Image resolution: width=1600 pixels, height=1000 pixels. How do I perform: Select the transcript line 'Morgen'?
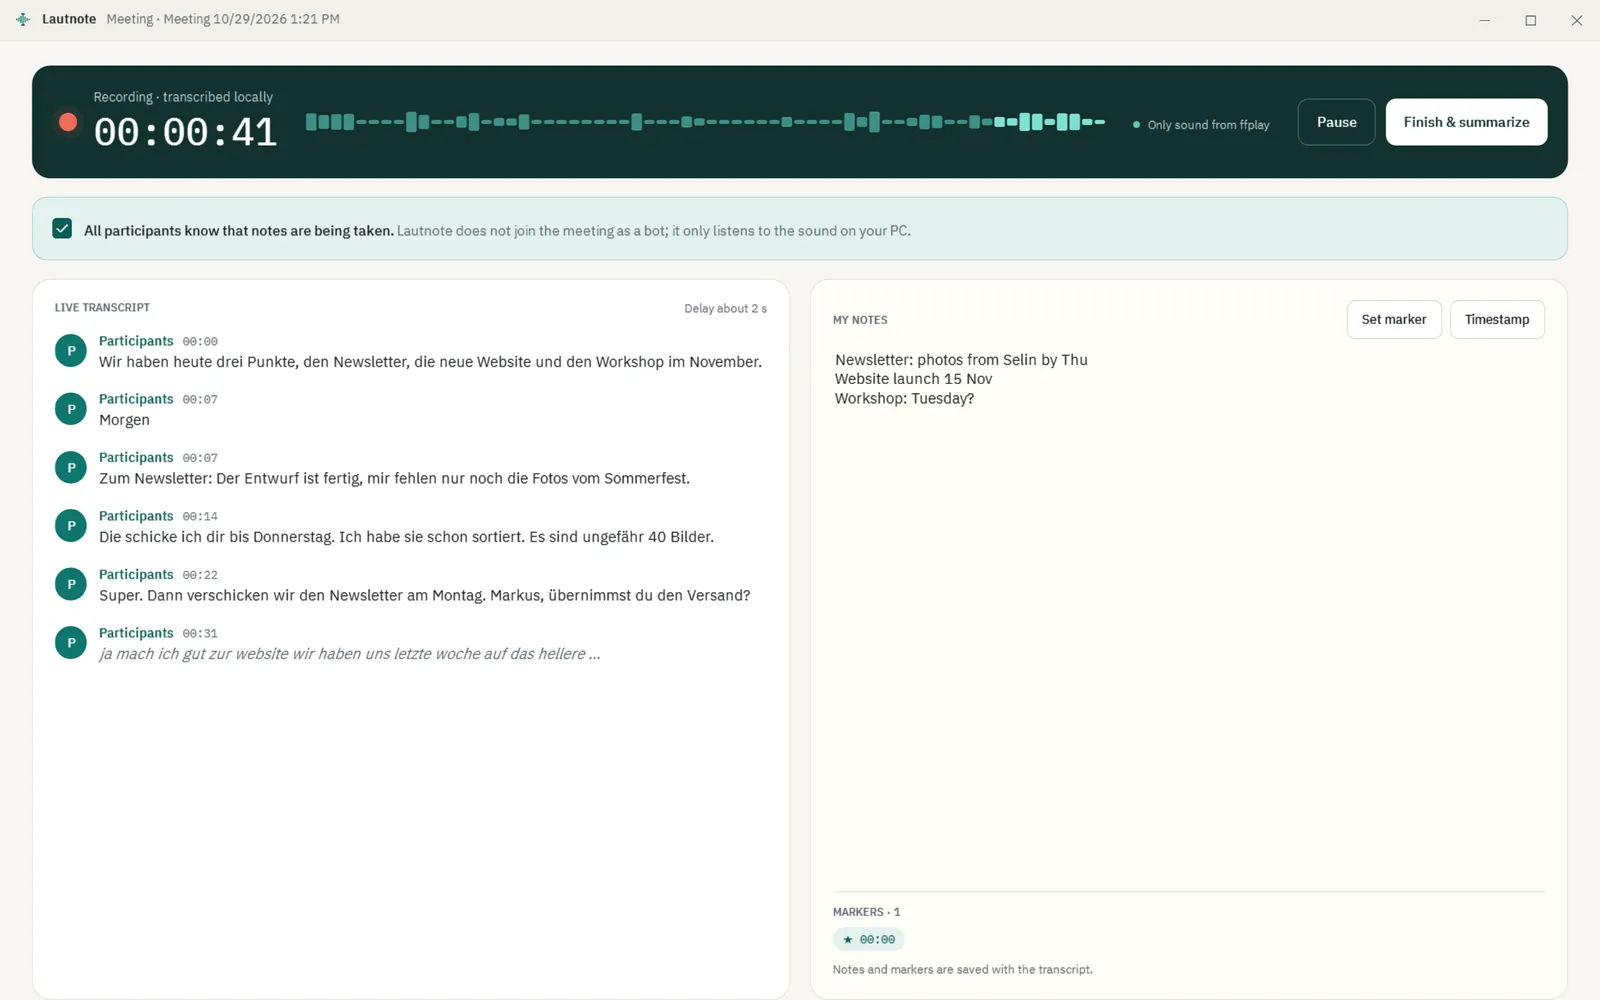(x=124, y=420)
